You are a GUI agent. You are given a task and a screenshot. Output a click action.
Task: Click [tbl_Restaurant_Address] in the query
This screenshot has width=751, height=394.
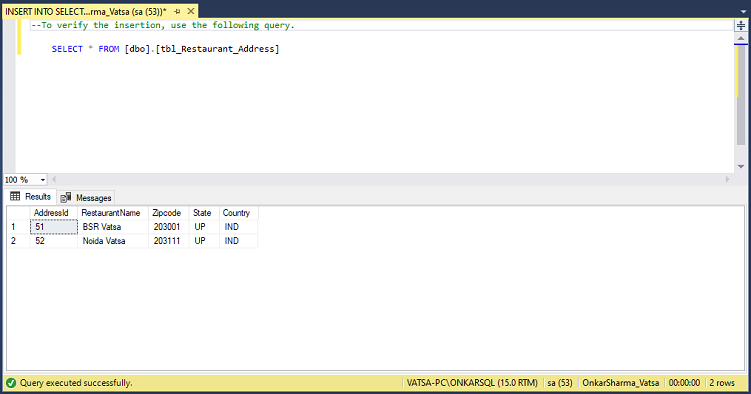(x=217, y=49)
